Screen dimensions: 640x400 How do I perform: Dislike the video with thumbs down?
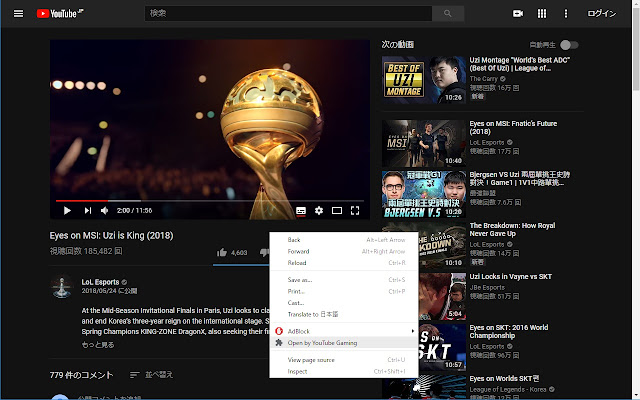pos(264,253)
